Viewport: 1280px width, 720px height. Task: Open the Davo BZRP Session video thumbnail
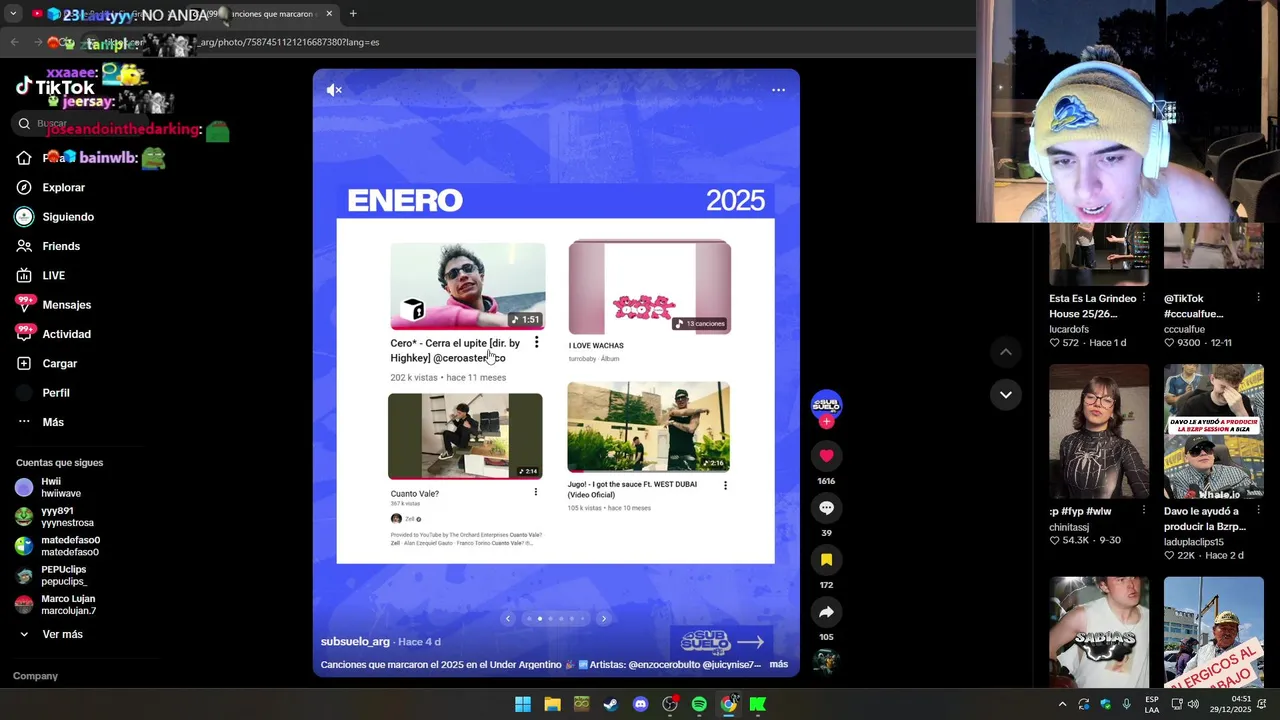[x=1214, y=431]
